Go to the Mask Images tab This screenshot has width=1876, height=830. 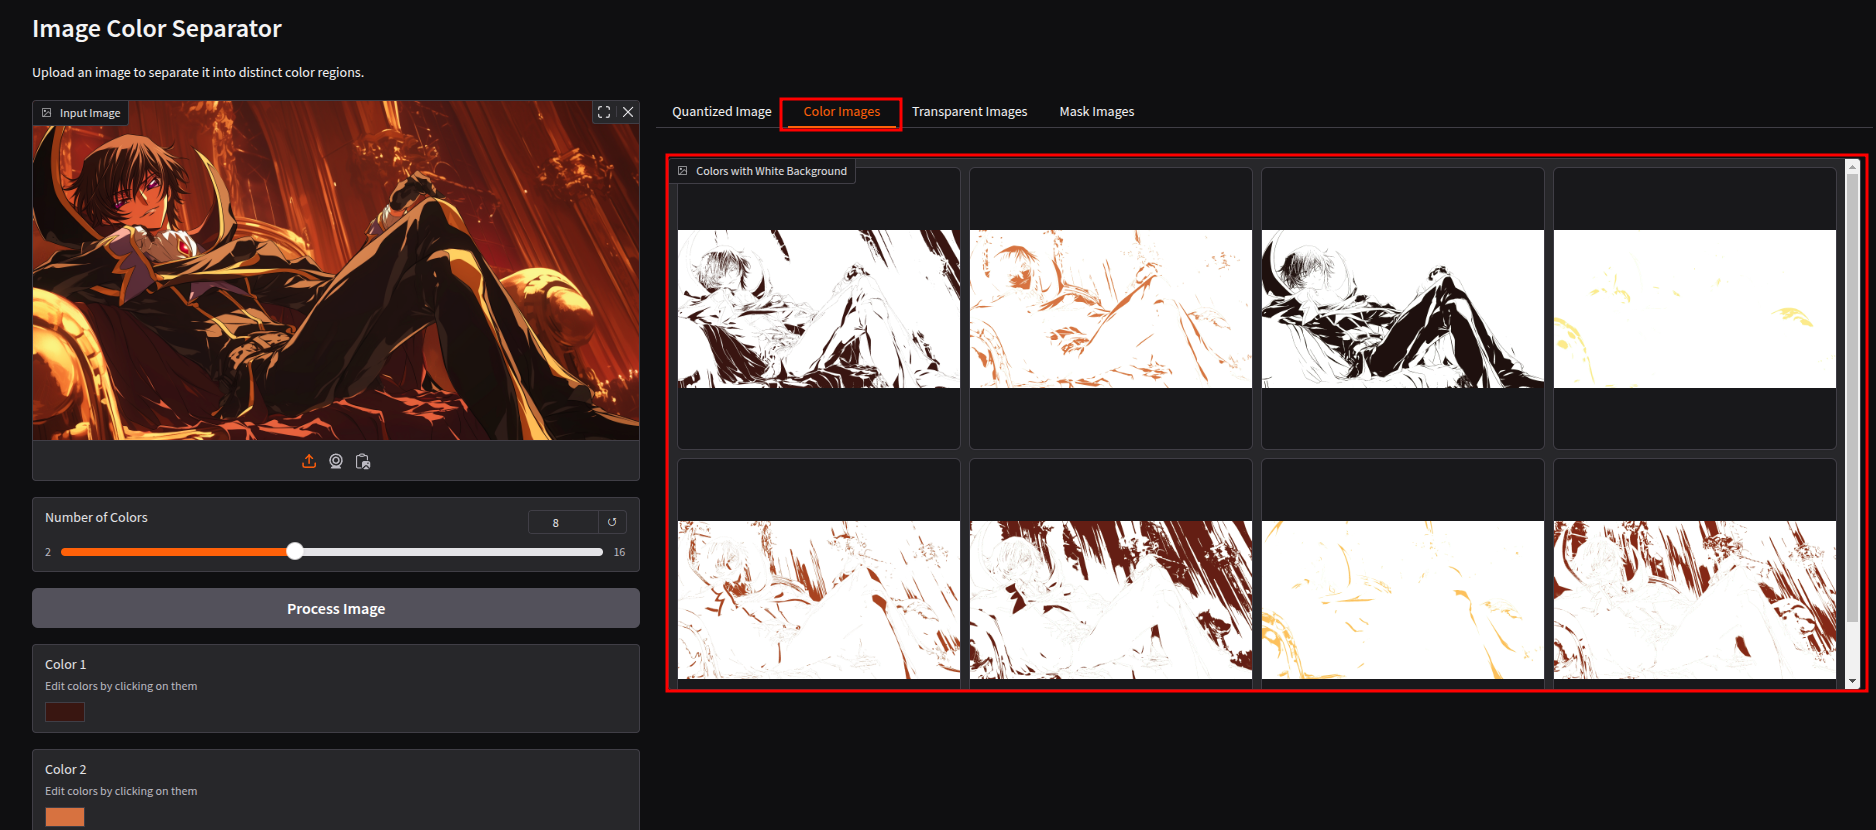[x=1096, y=112]
